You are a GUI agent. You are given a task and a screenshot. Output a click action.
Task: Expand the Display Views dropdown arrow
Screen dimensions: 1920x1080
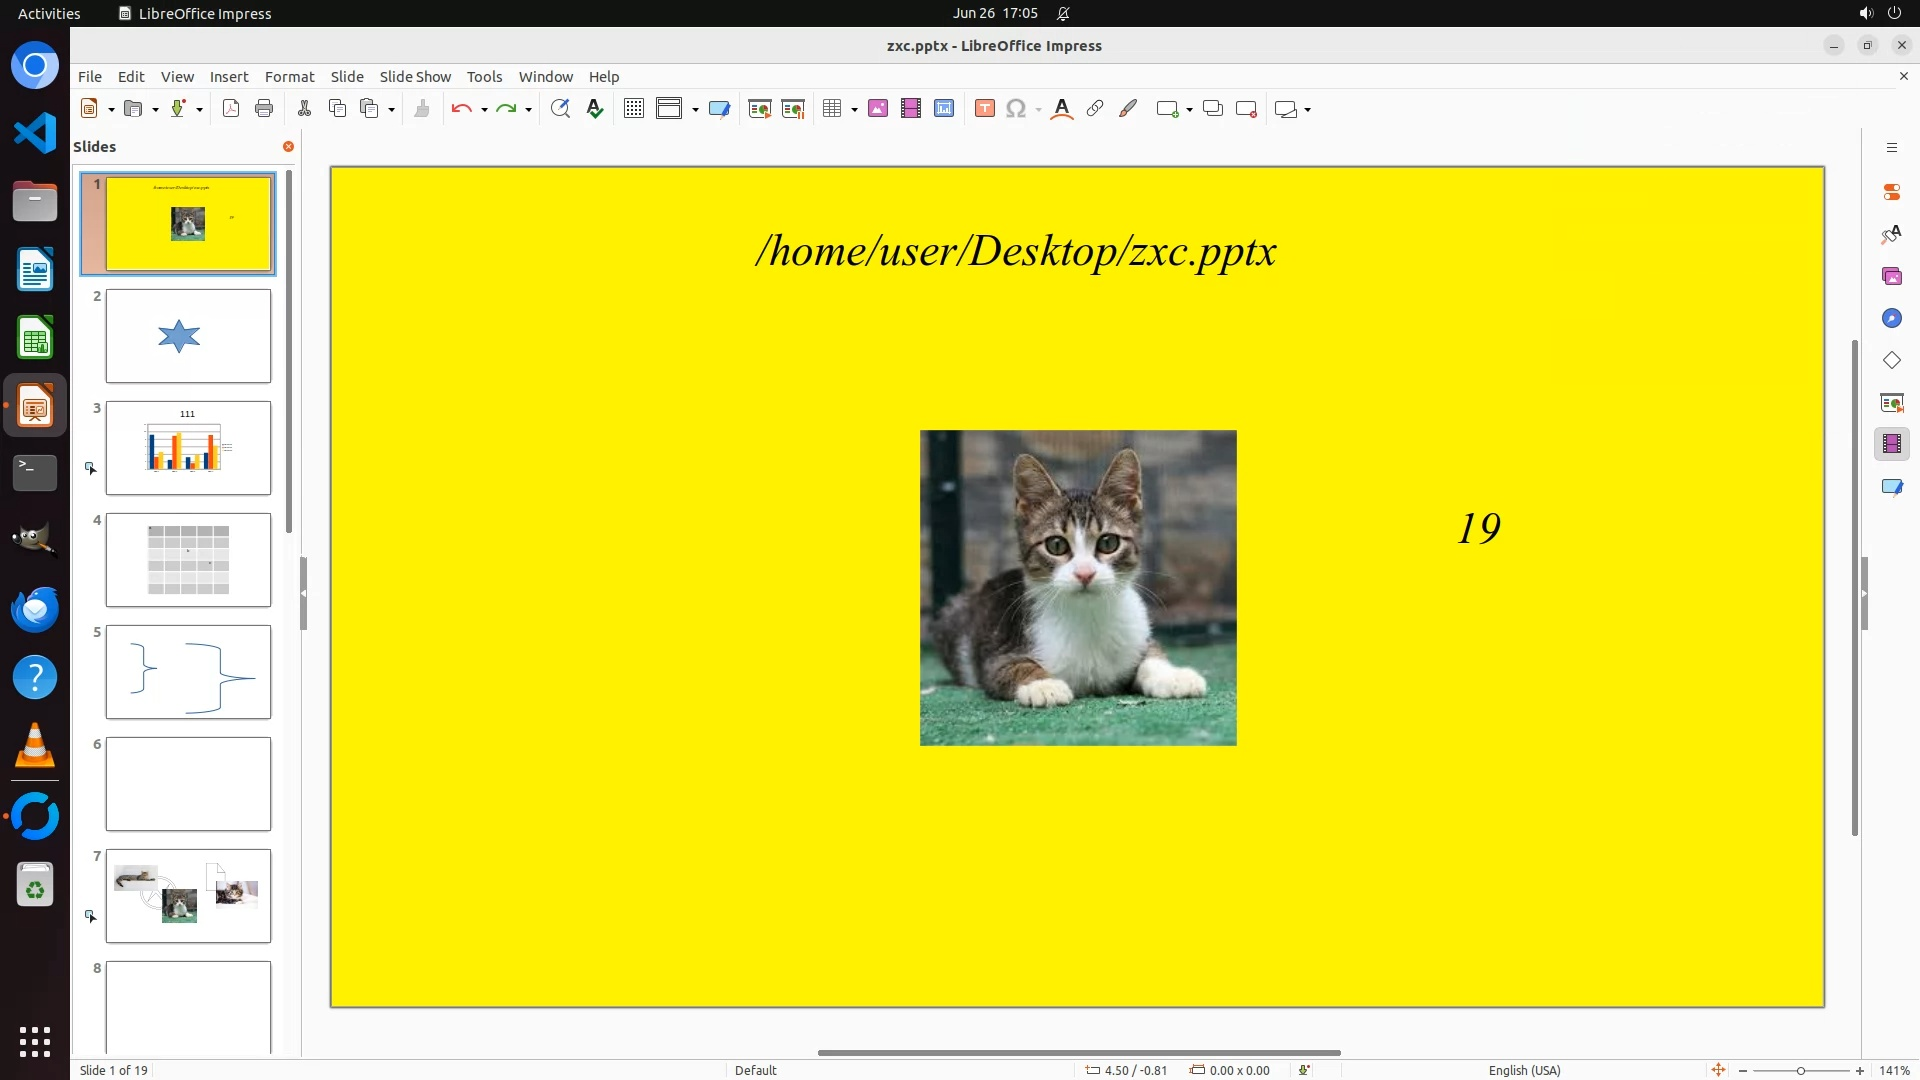(x=695, y=109)
